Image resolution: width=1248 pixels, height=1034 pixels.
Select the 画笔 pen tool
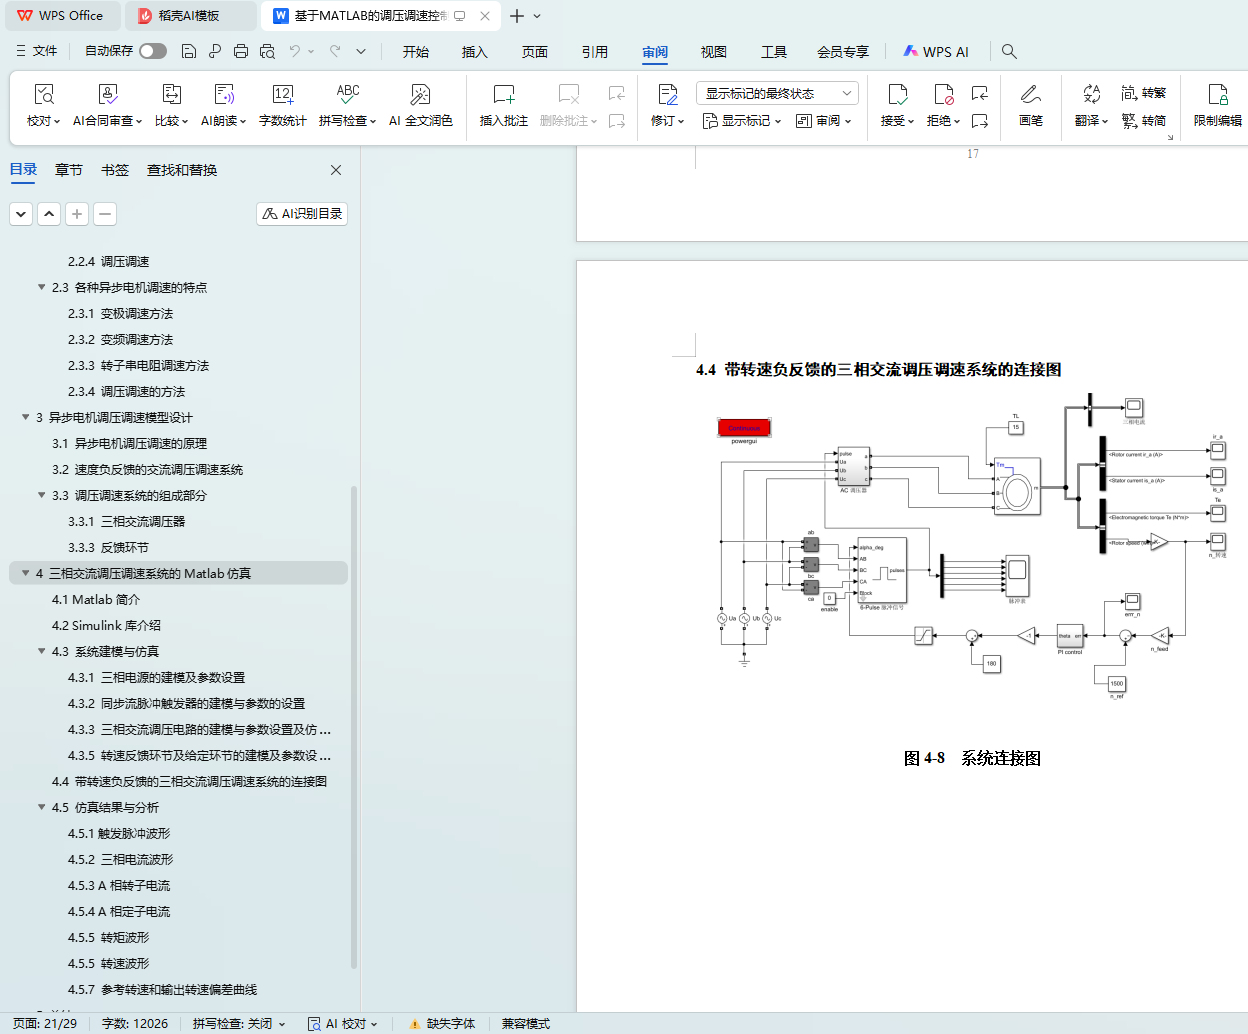[1030, 104]
